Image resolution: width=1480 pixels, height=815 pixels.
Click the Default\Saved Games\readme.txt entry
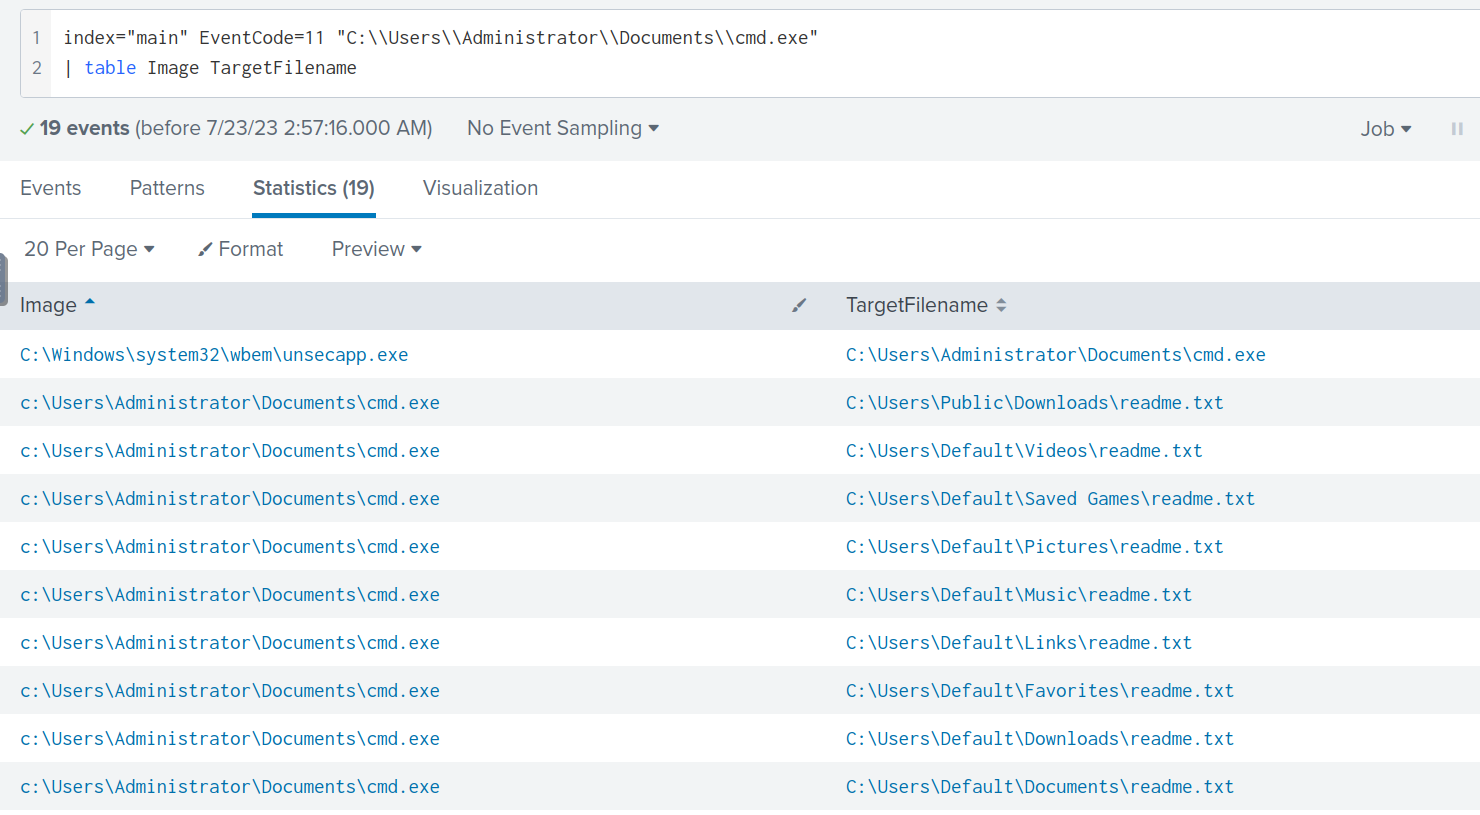tap(1049, 499)
